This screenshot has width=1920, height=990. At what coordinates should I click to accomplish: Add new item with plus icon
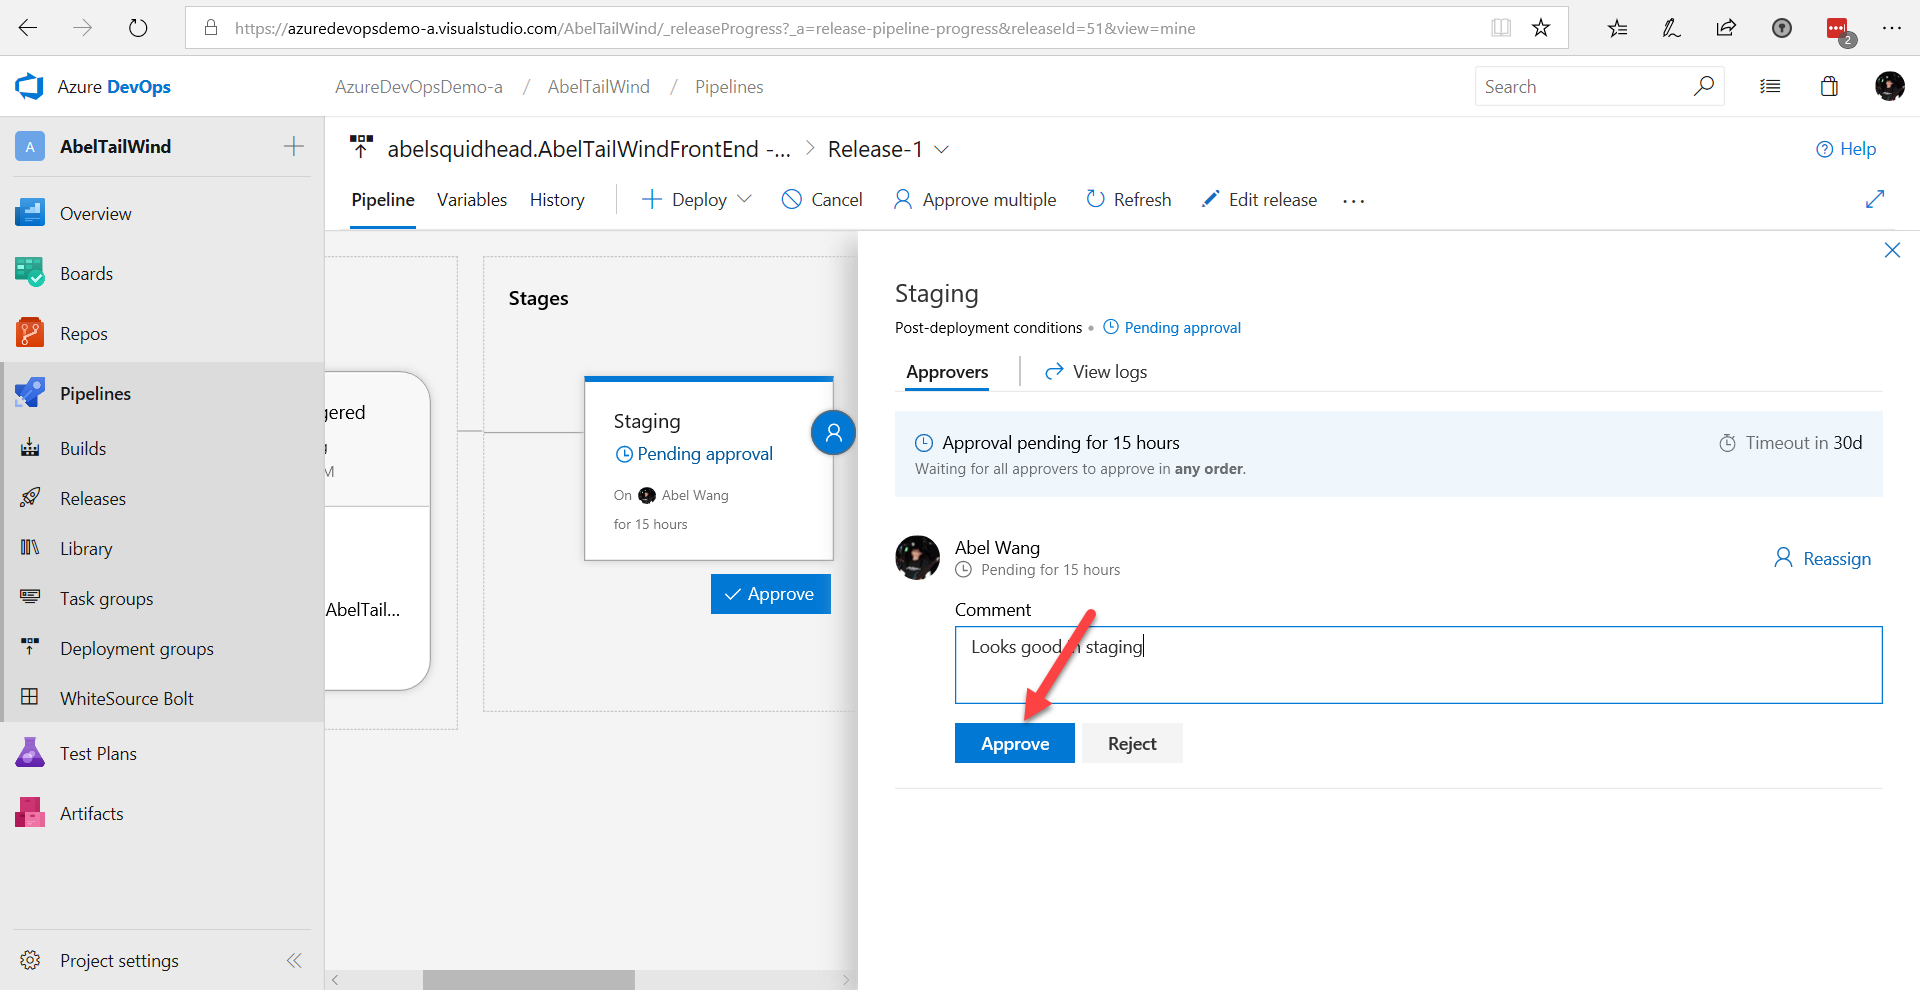294,146
